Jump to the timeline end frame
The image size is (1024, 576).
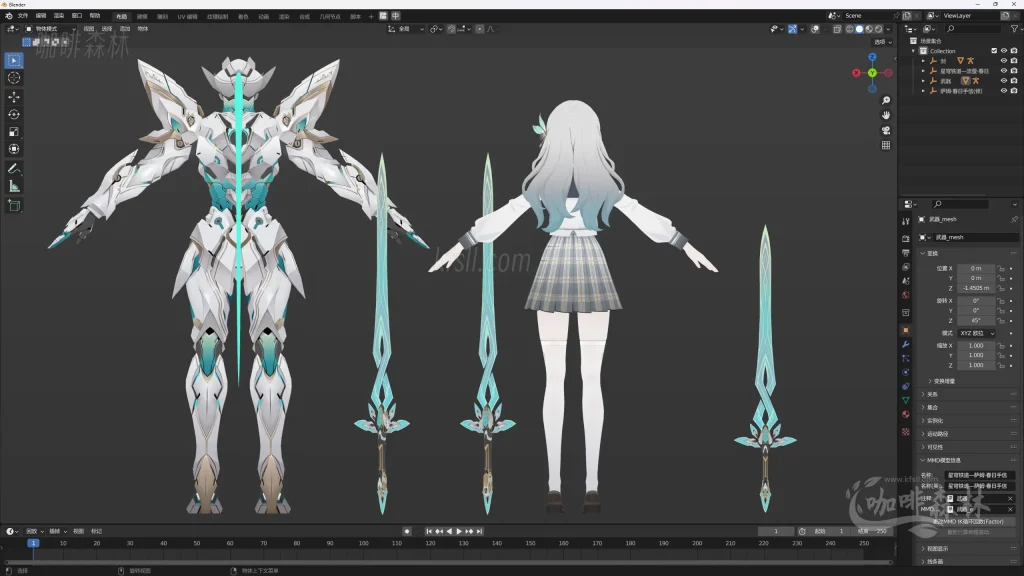[x=479, y=532]
